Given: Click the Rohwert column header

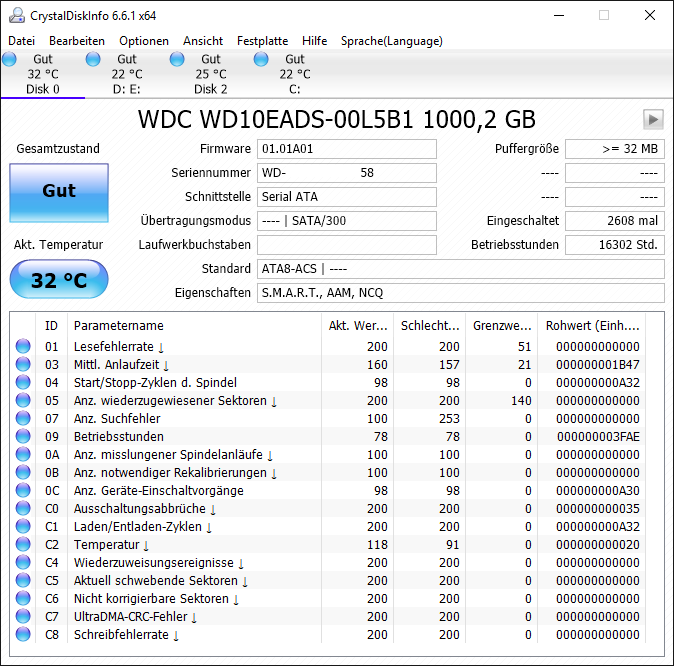Looking at the screenshot, I should (592, 325).
